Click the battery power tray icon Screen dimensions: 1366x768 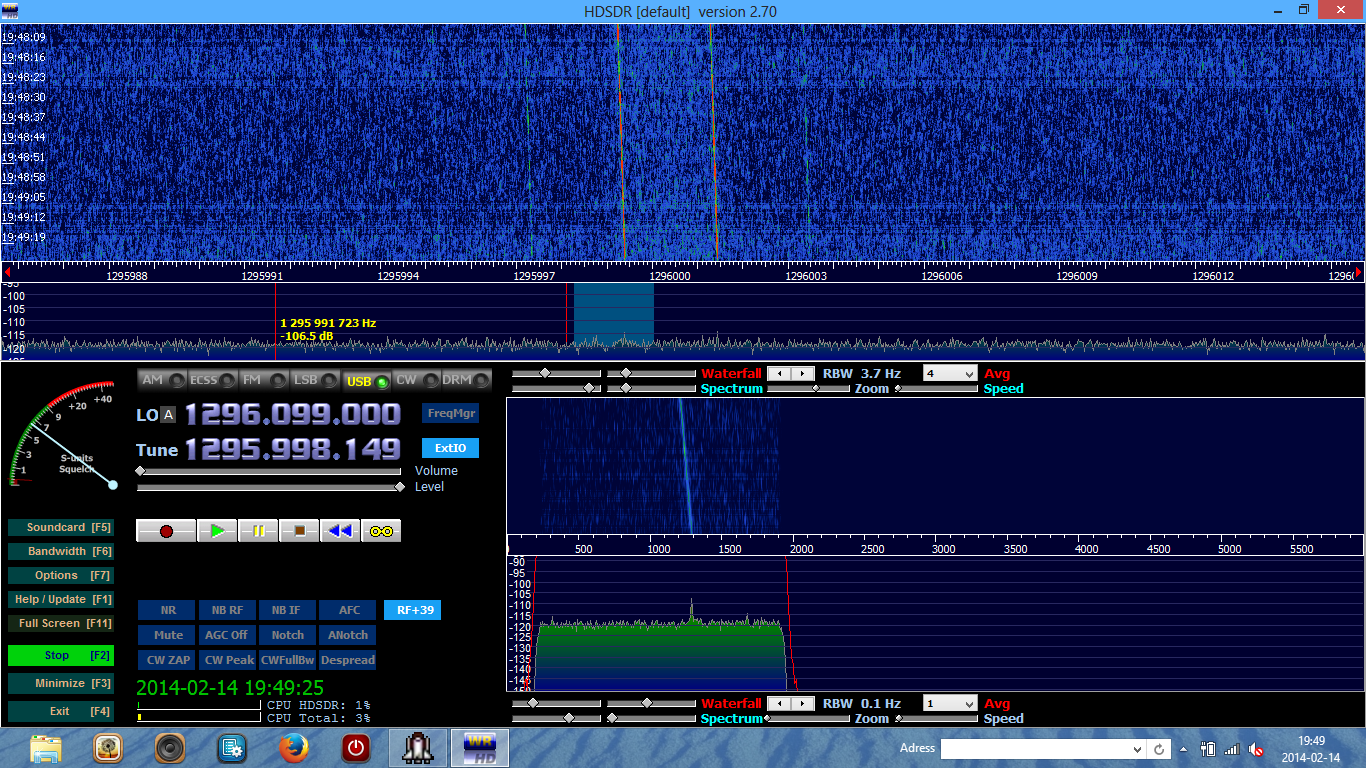1207,749
